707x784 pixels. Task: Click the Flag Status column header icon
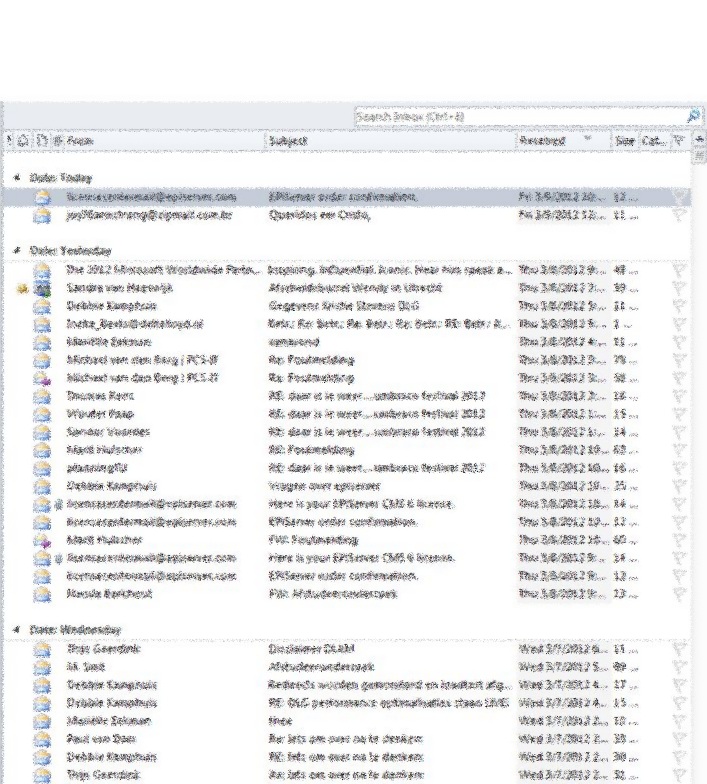pos(679,141)
